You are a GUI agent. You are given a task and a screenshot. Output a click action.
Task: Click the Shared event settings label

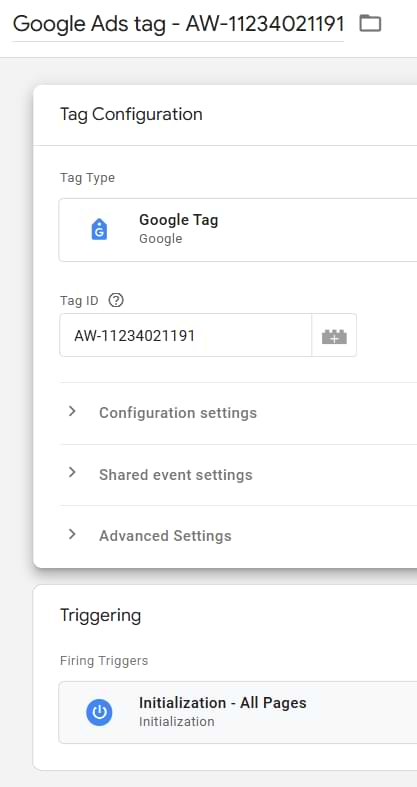click(176, 474)
